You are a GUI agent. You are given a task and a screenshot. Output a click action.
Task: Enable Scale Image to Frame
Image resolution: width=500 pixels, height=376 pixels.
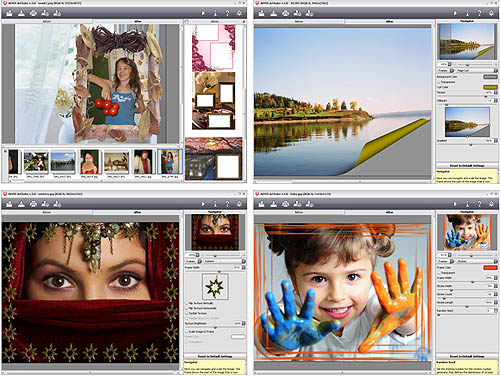187,332
